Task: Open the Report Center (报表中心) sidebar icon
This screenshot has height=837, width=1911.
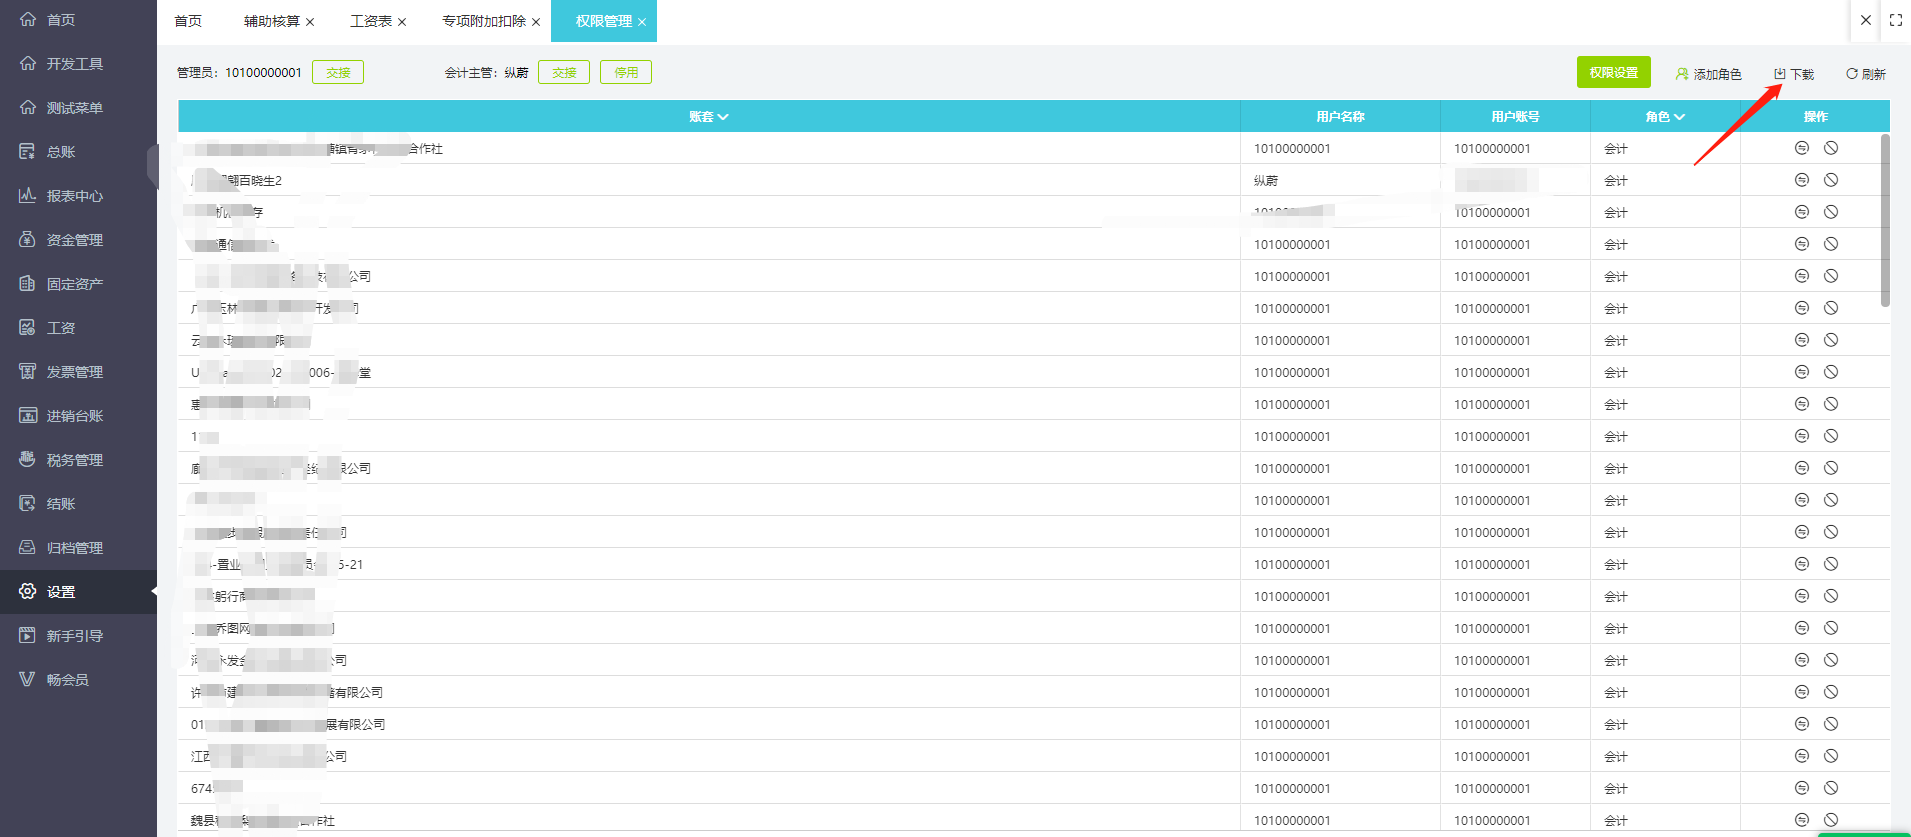Action: point(27,196)
